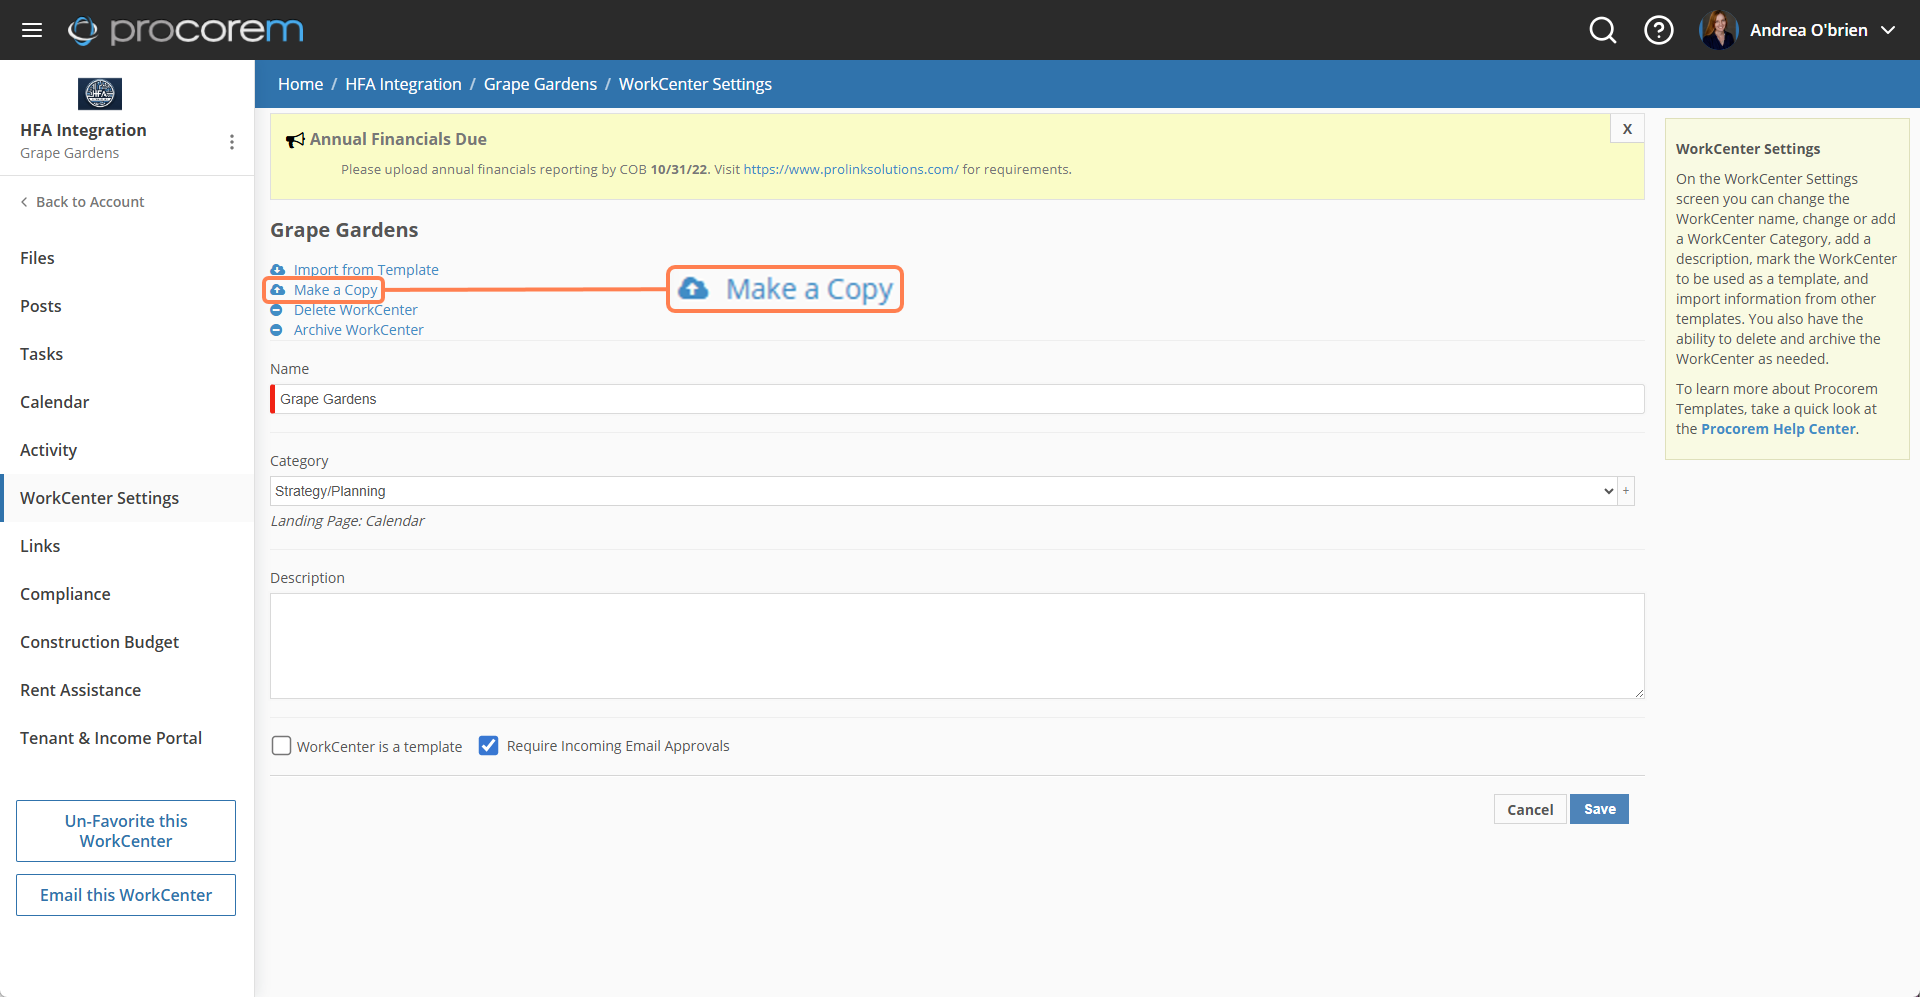
Task: Go to Home breadcrumb
Action: pos(300,84)
